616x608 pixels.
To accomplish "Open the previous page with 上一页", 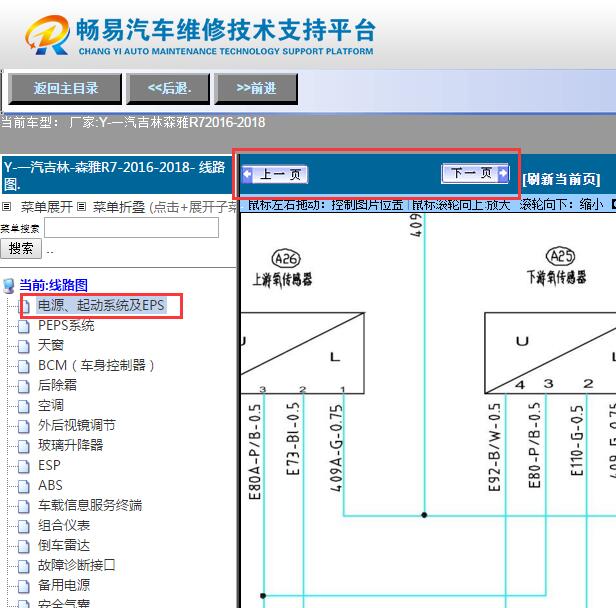I will 275,174.
